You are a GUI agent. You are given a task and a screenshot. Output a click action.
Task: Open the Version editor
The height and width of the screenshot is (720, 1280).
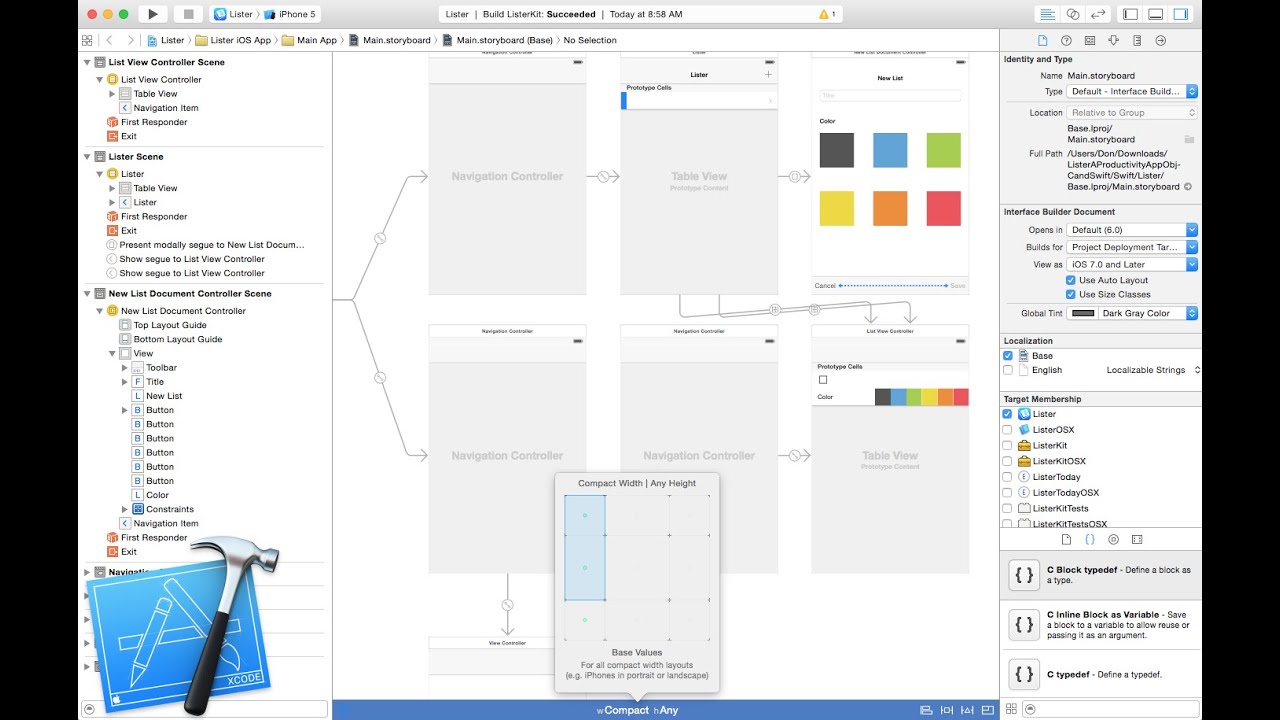tap(1098, 14)
